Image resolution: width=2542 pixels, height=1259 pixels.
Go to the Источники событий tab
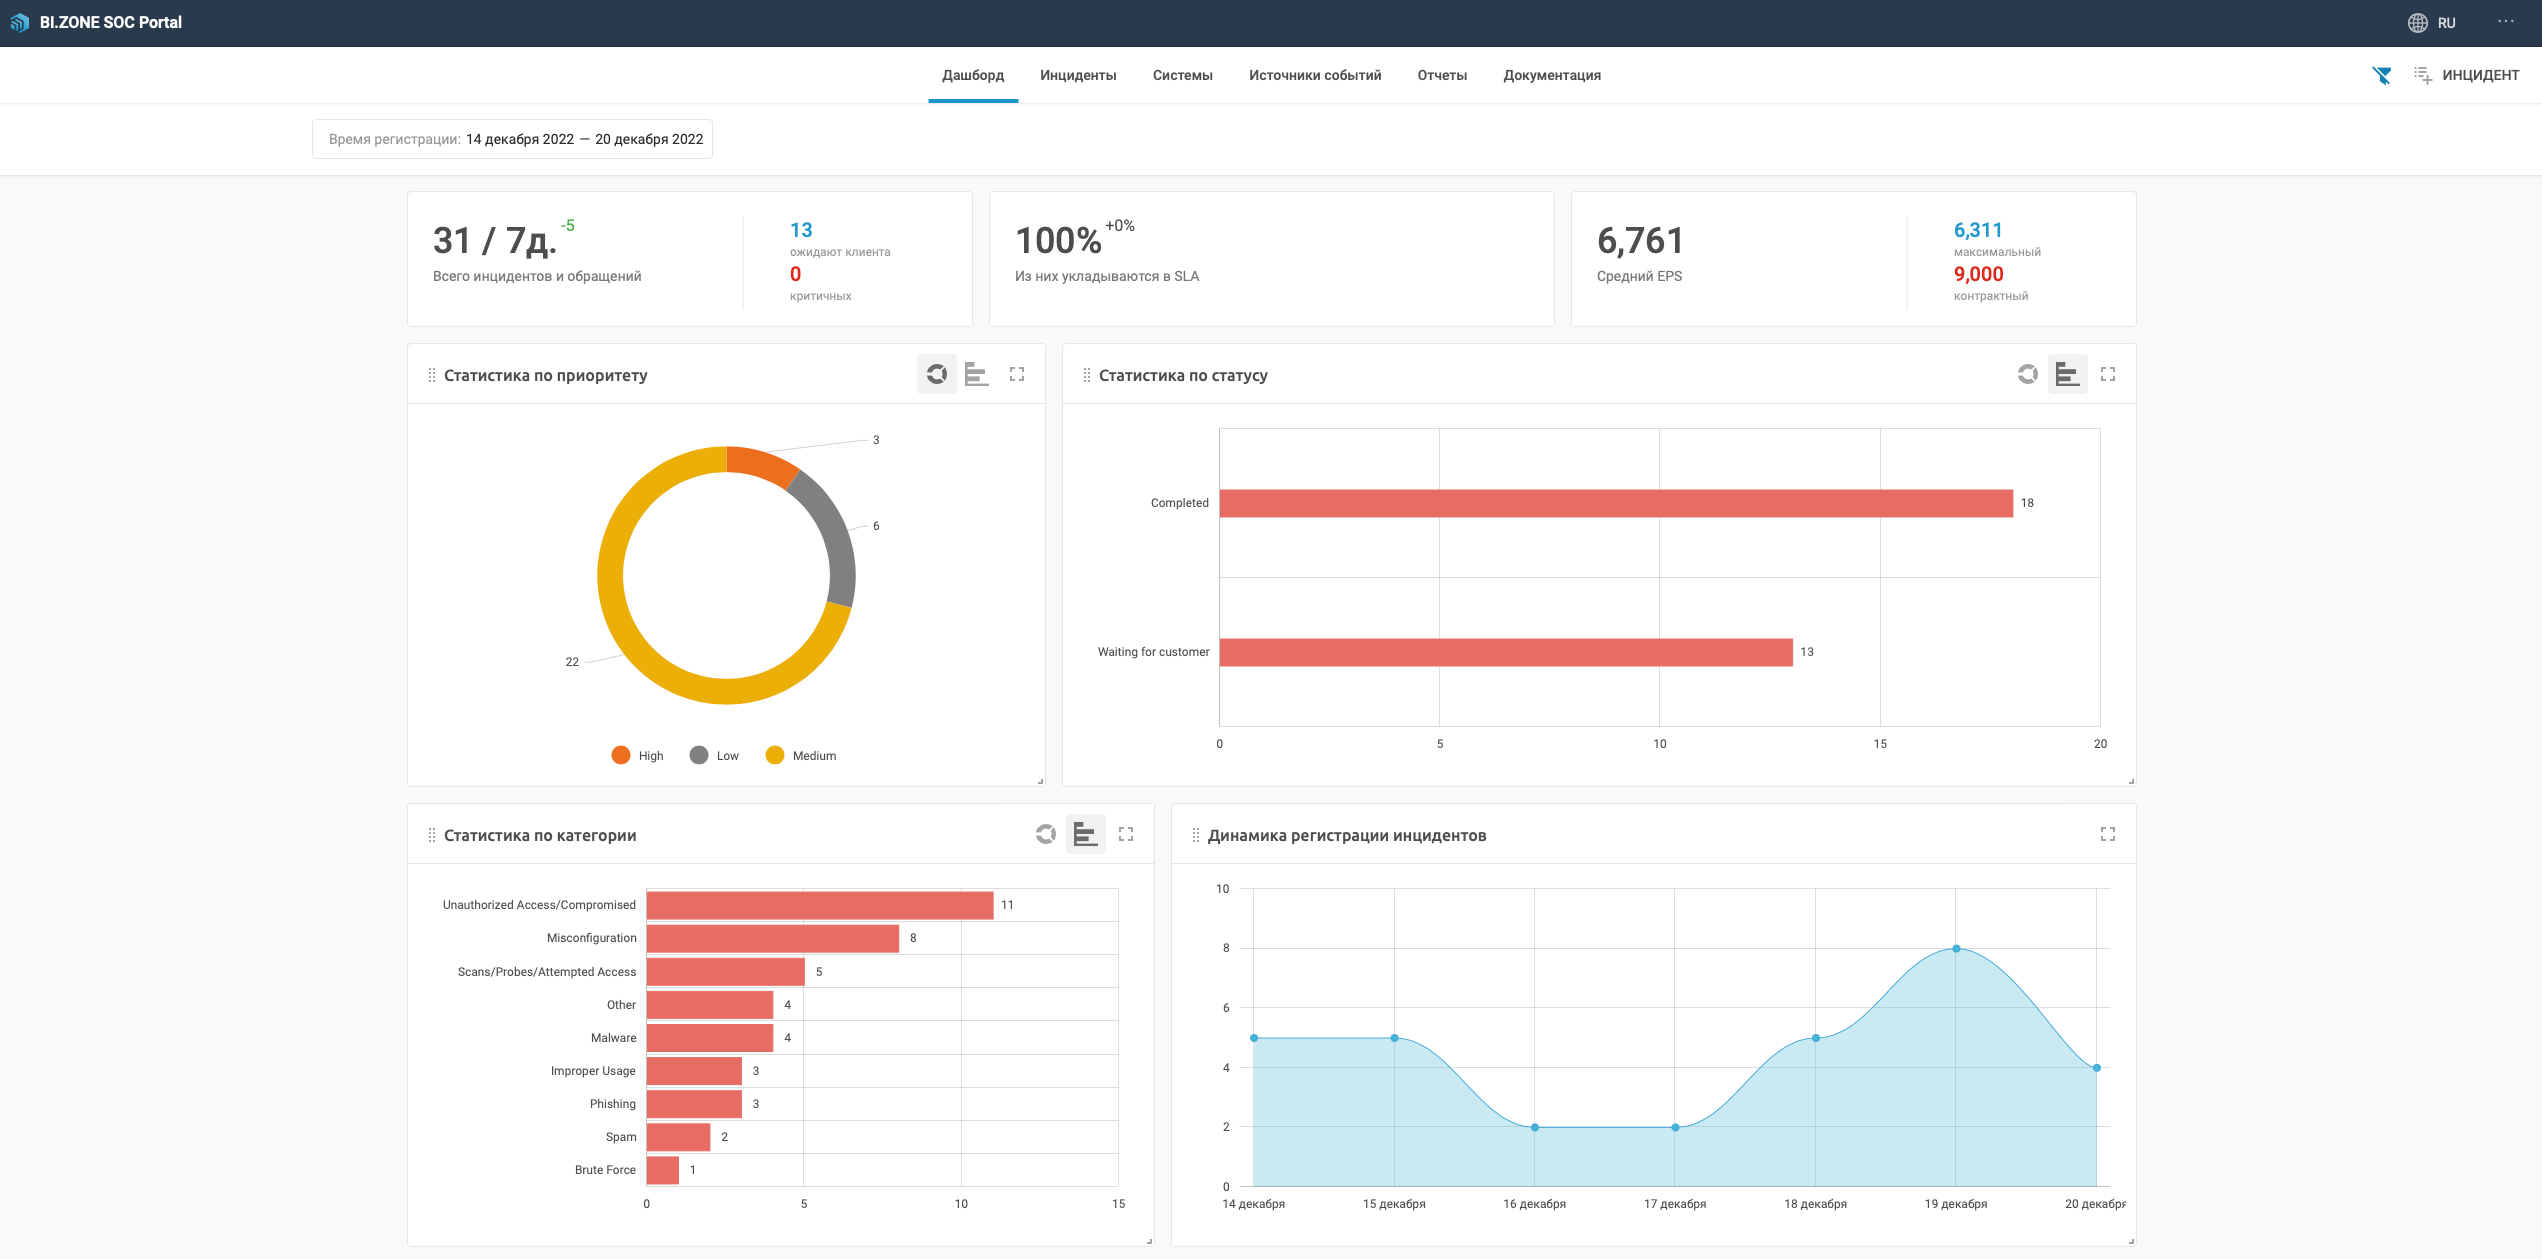1314,75
